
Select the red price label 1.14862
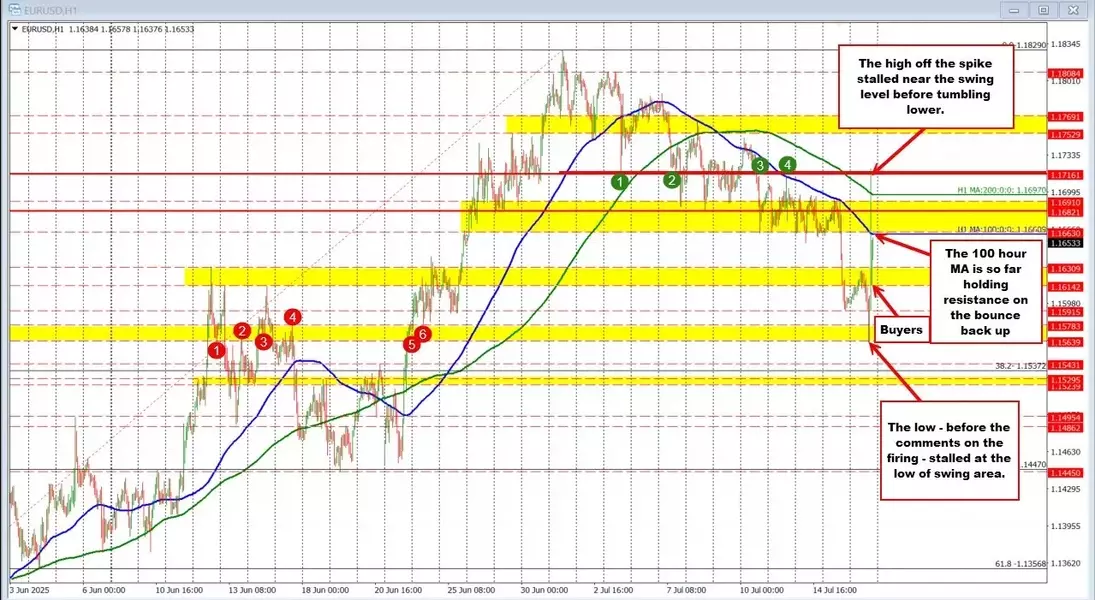point(1065,427)
